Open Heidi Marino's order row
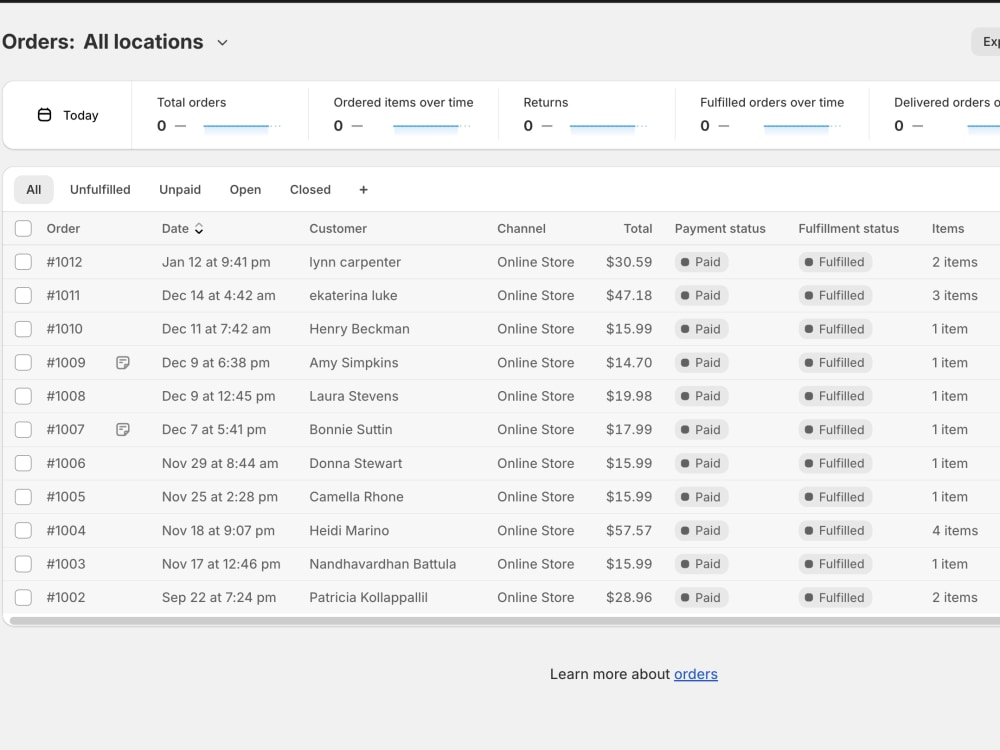 click(501, 531)
